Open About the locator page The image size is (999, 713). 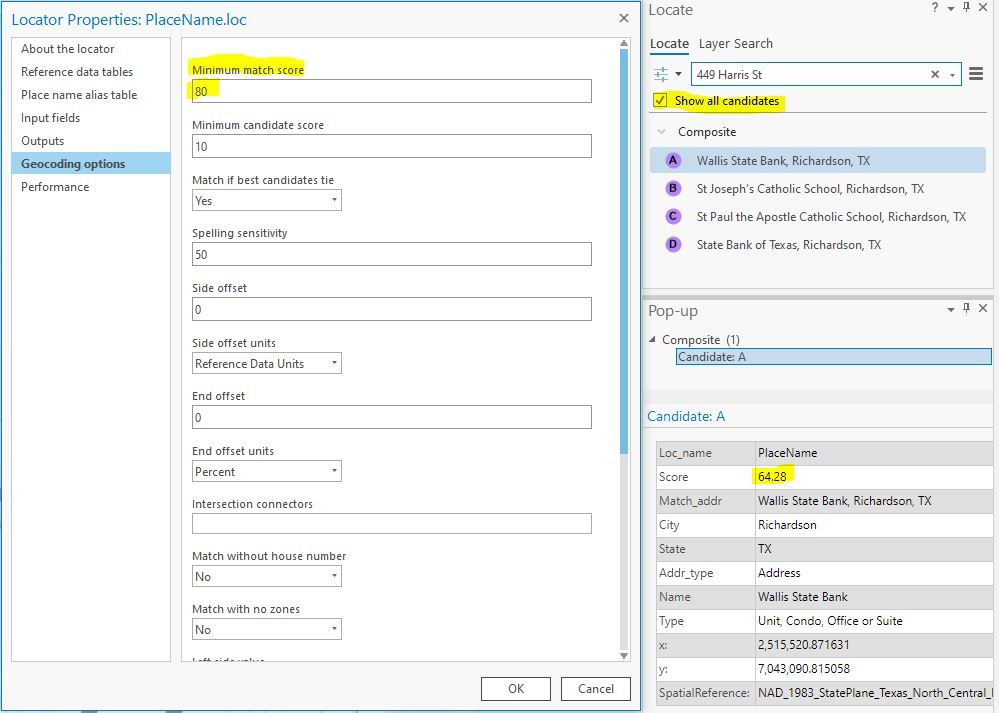91,49
